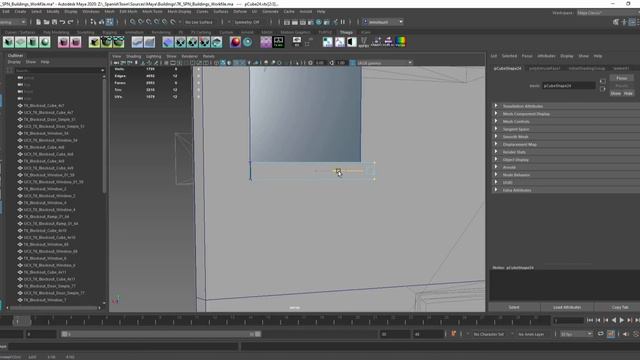Open the Mesh Display menu
This screenshot has width=640, height=360.
[179, 11]
